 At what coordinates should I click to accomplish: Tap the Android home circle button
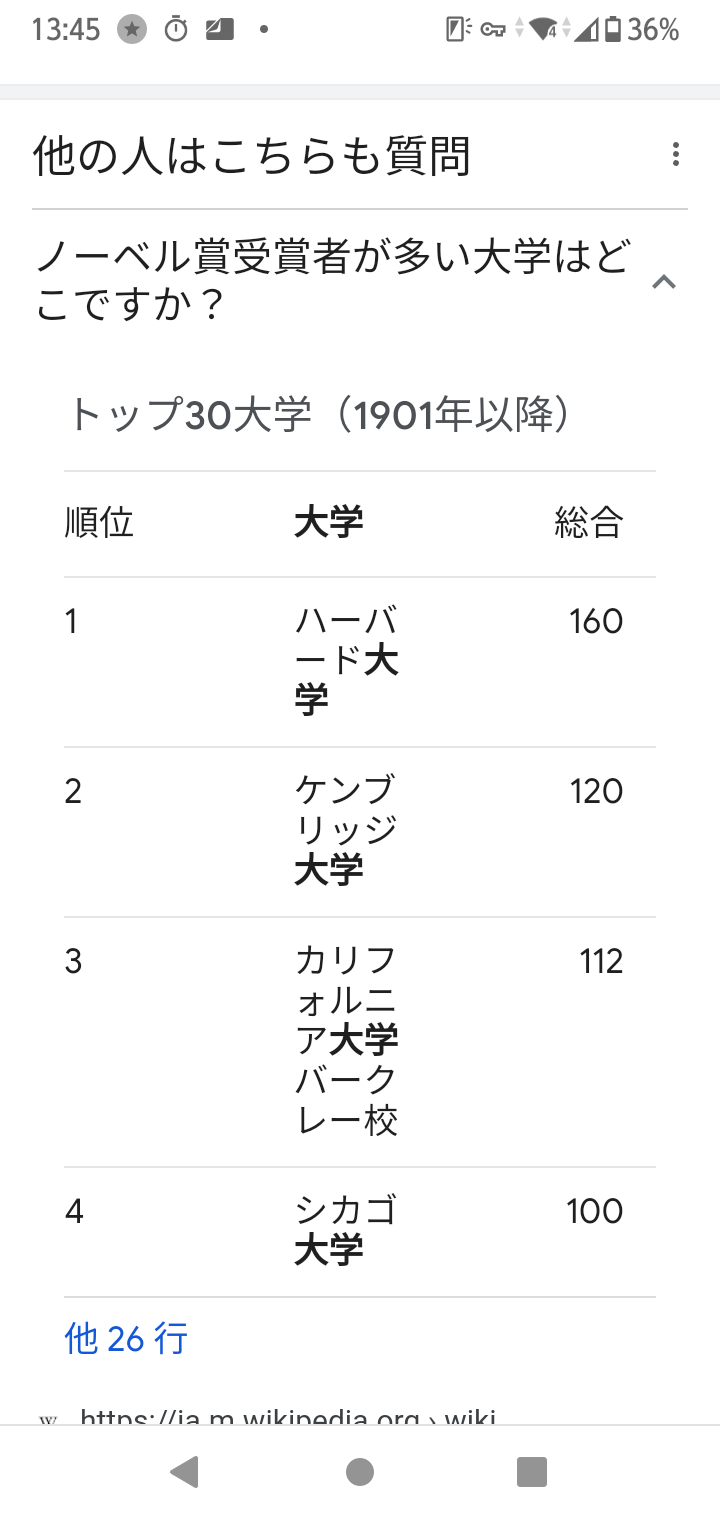[x=360, y=1472]
